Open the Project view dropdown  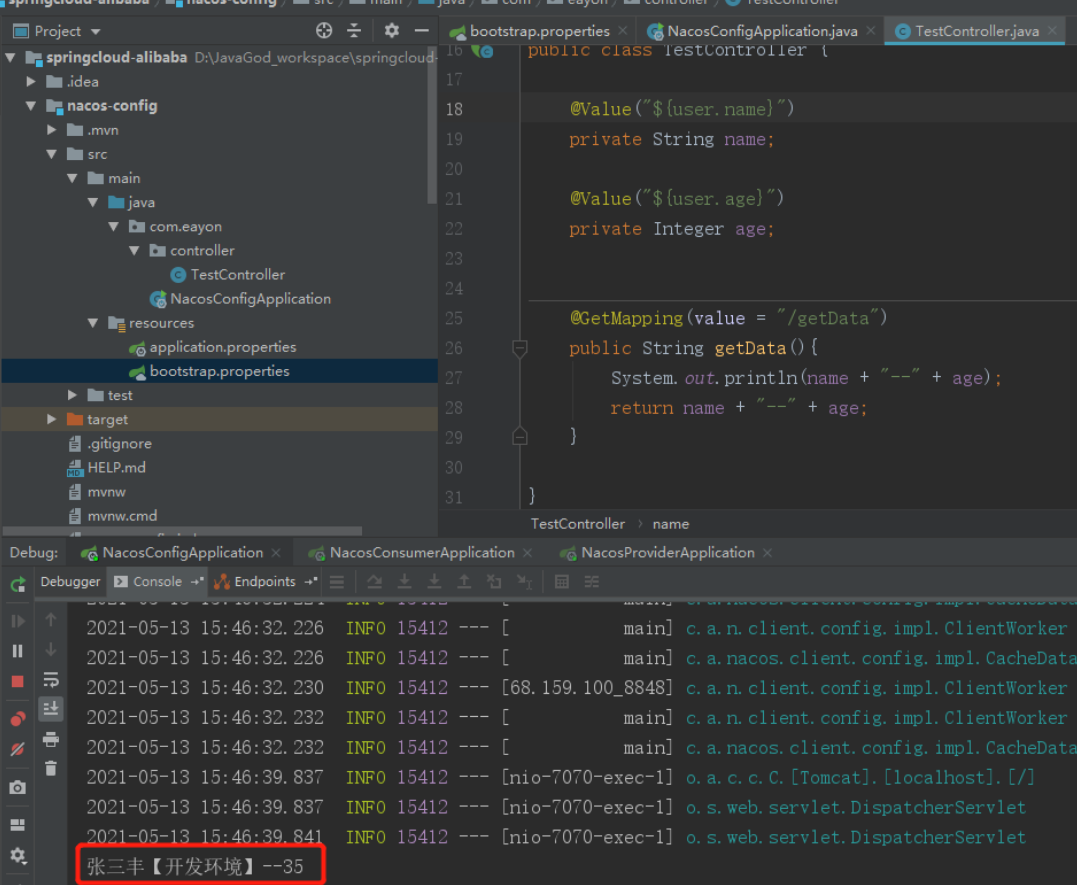[x=95, y=32]
